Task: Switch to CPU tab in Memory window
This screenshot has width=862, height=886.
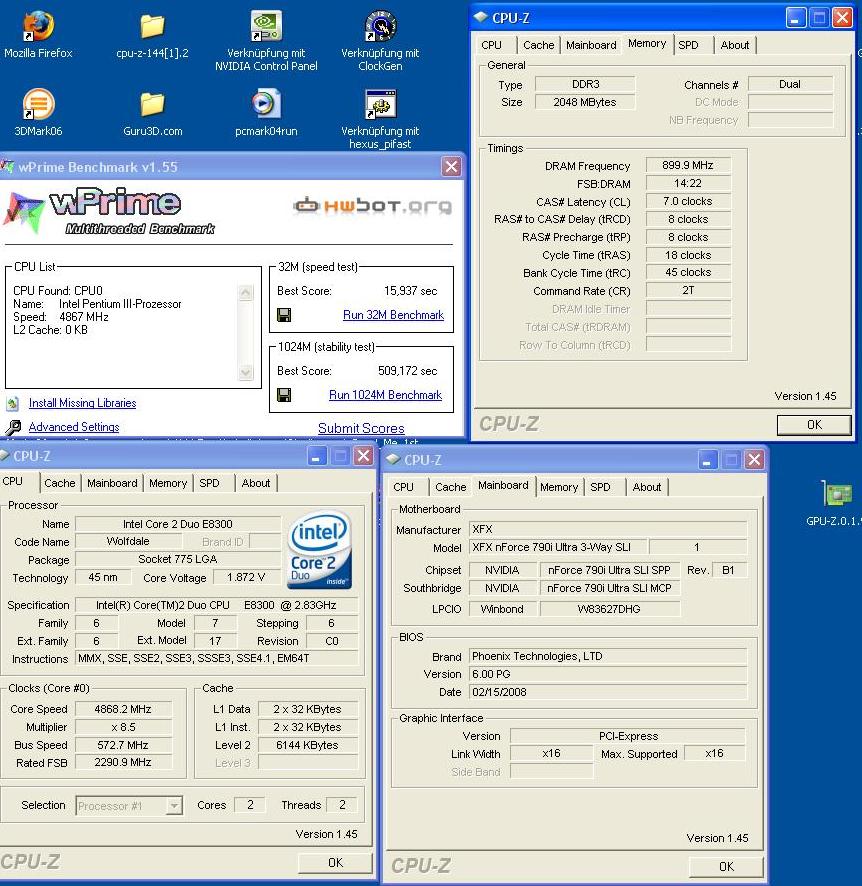Action: click(491, 45)
